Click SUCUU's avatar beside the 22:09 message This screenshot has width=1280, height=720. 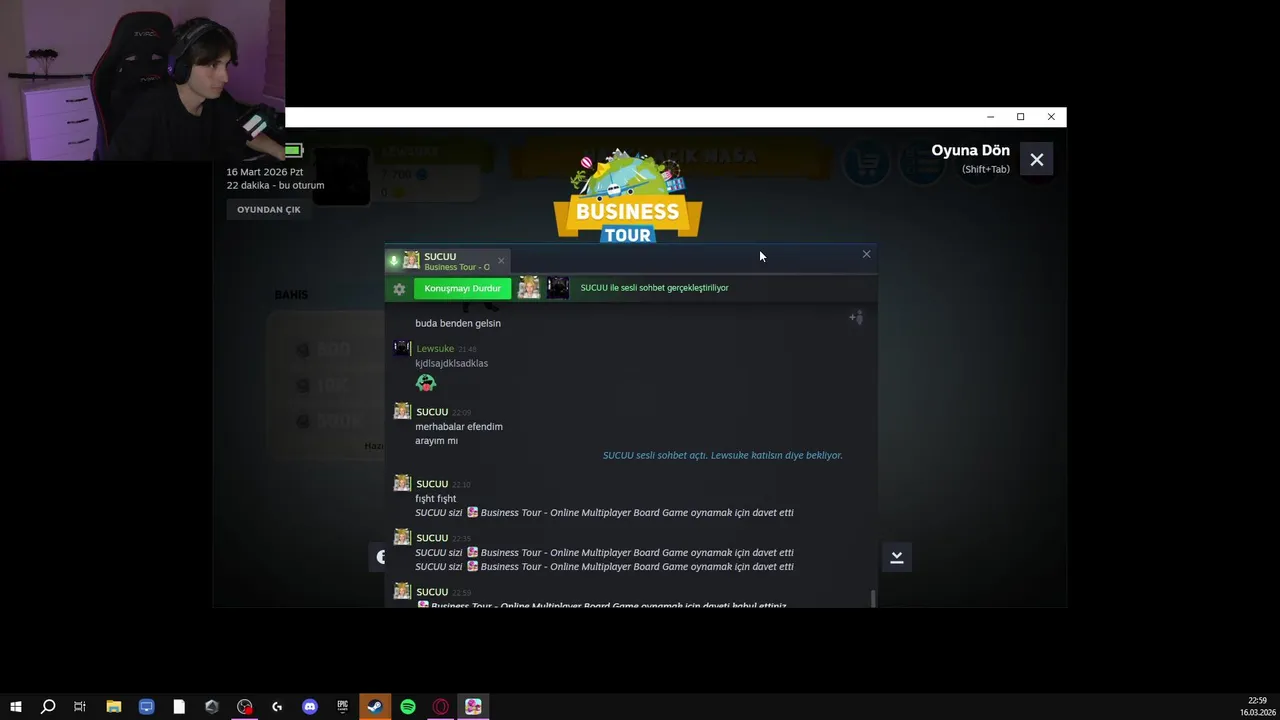(402, 411)
